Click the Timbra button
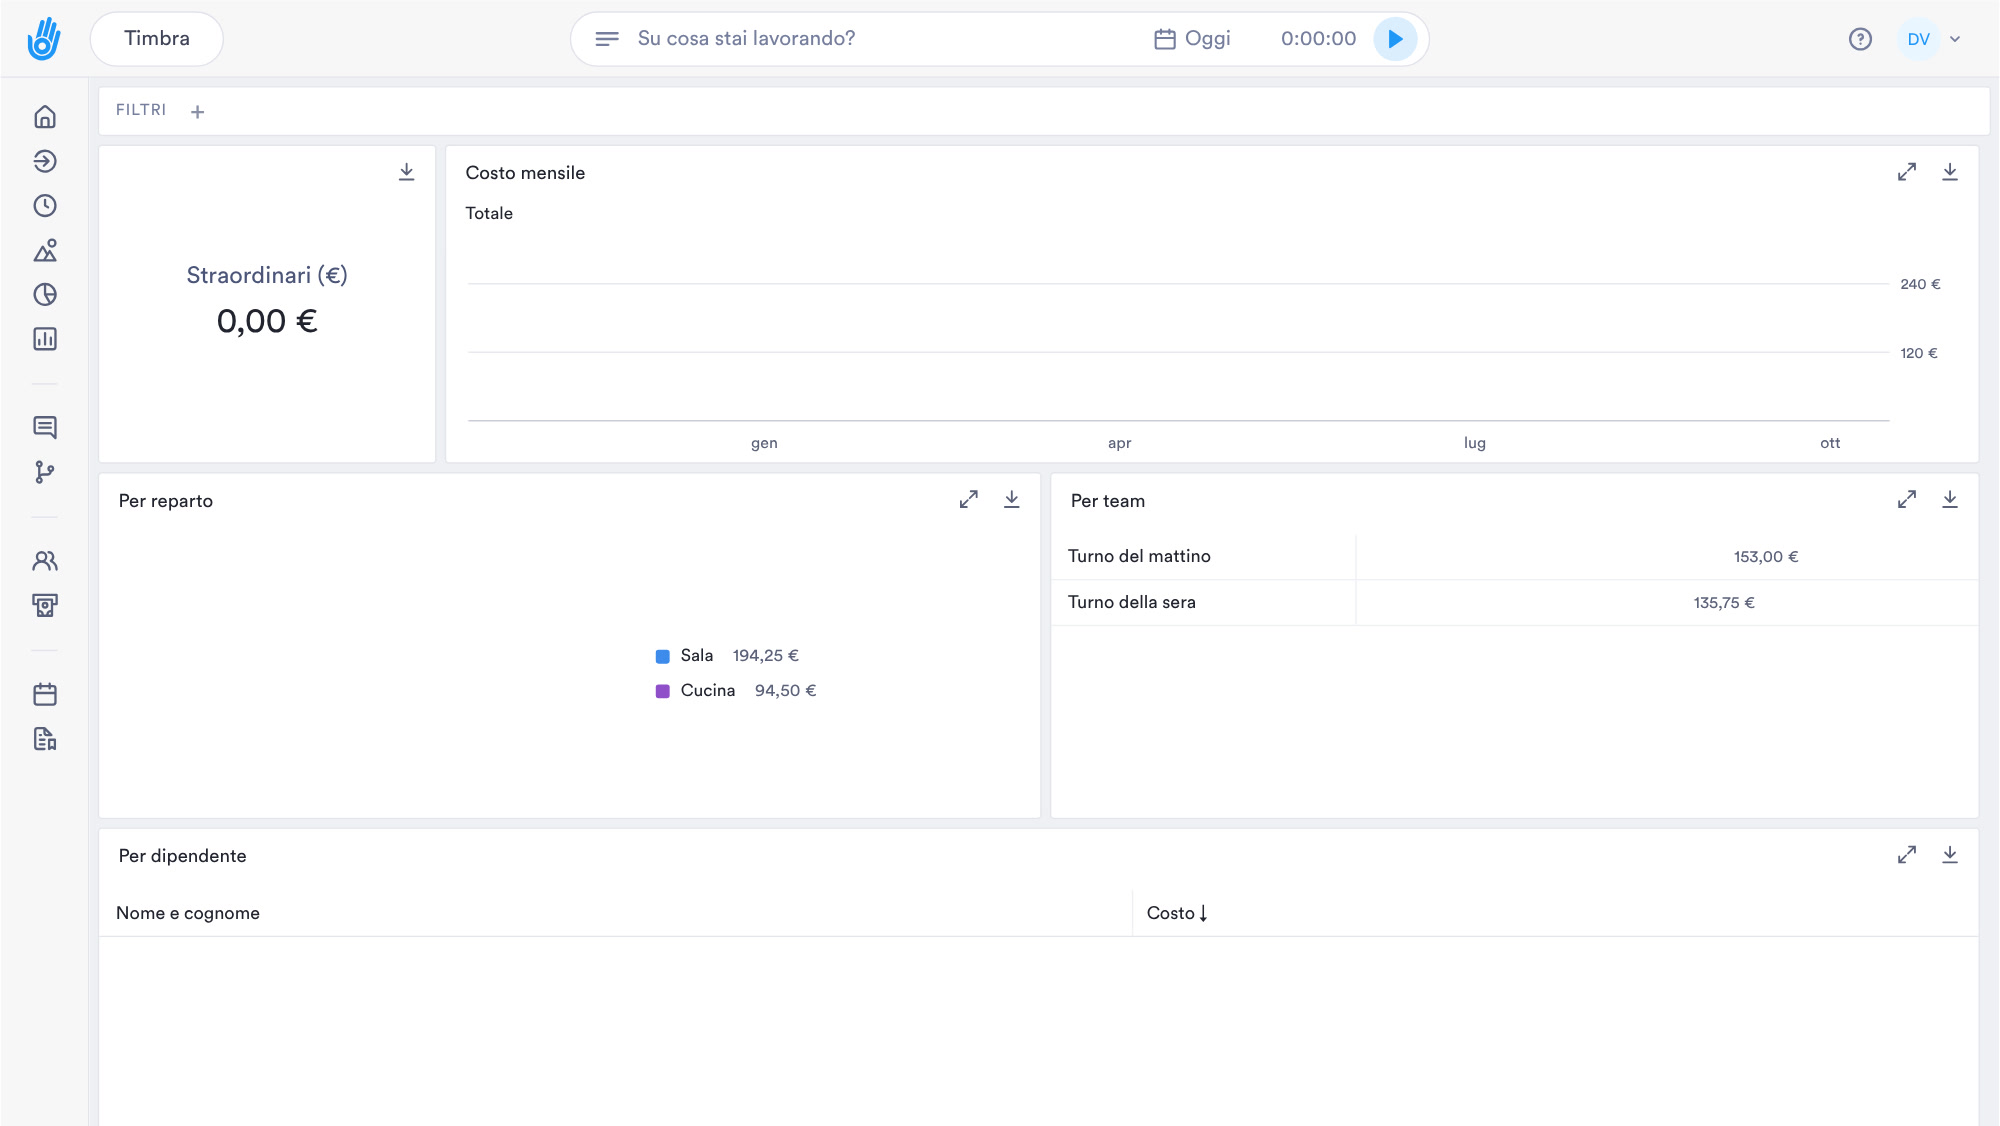This screenshot has width=2000, height=1126. pyautogui.click(x=157, y=39)
